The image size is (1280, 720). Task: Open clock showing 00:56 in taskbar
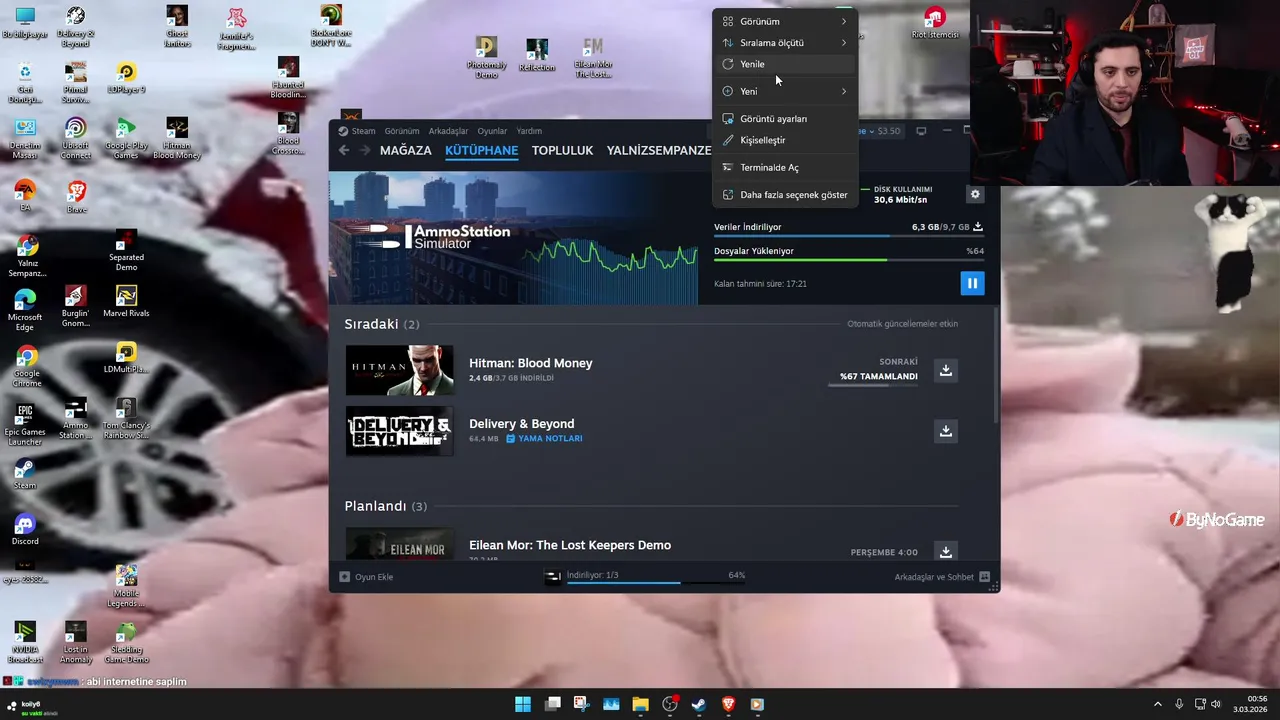coord(1251,704)
